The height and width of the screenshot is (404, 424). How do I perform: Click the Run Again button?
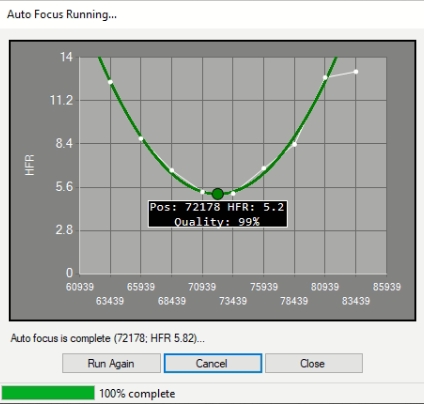[x=111, y=363]
